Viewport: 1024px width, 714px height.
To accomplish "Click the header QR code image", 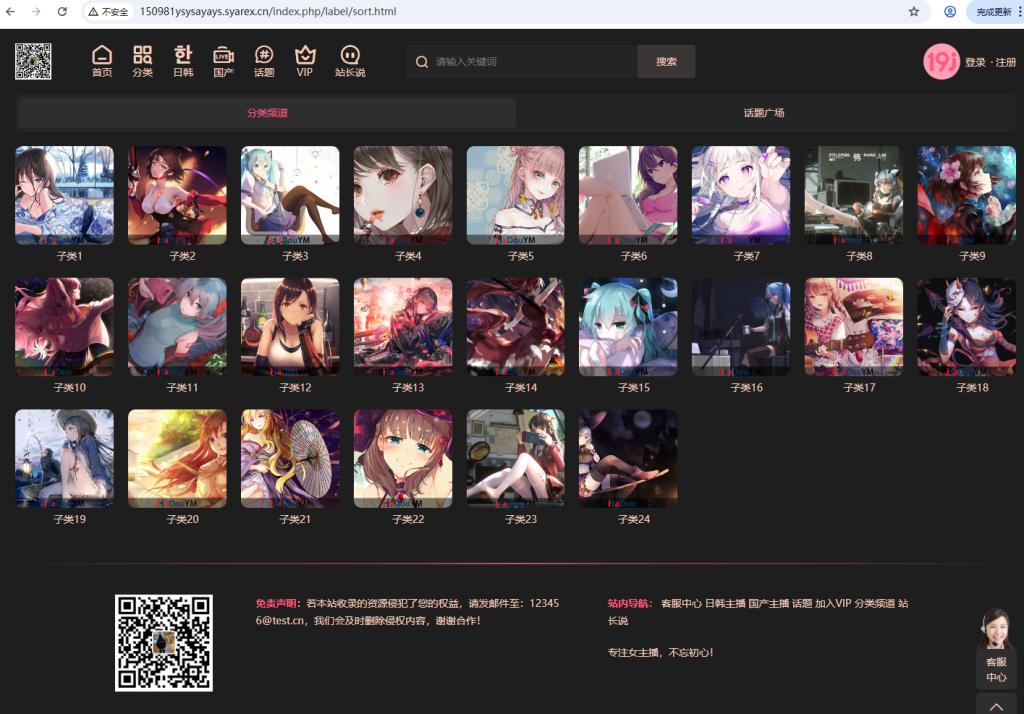I will tap(33, 61).
